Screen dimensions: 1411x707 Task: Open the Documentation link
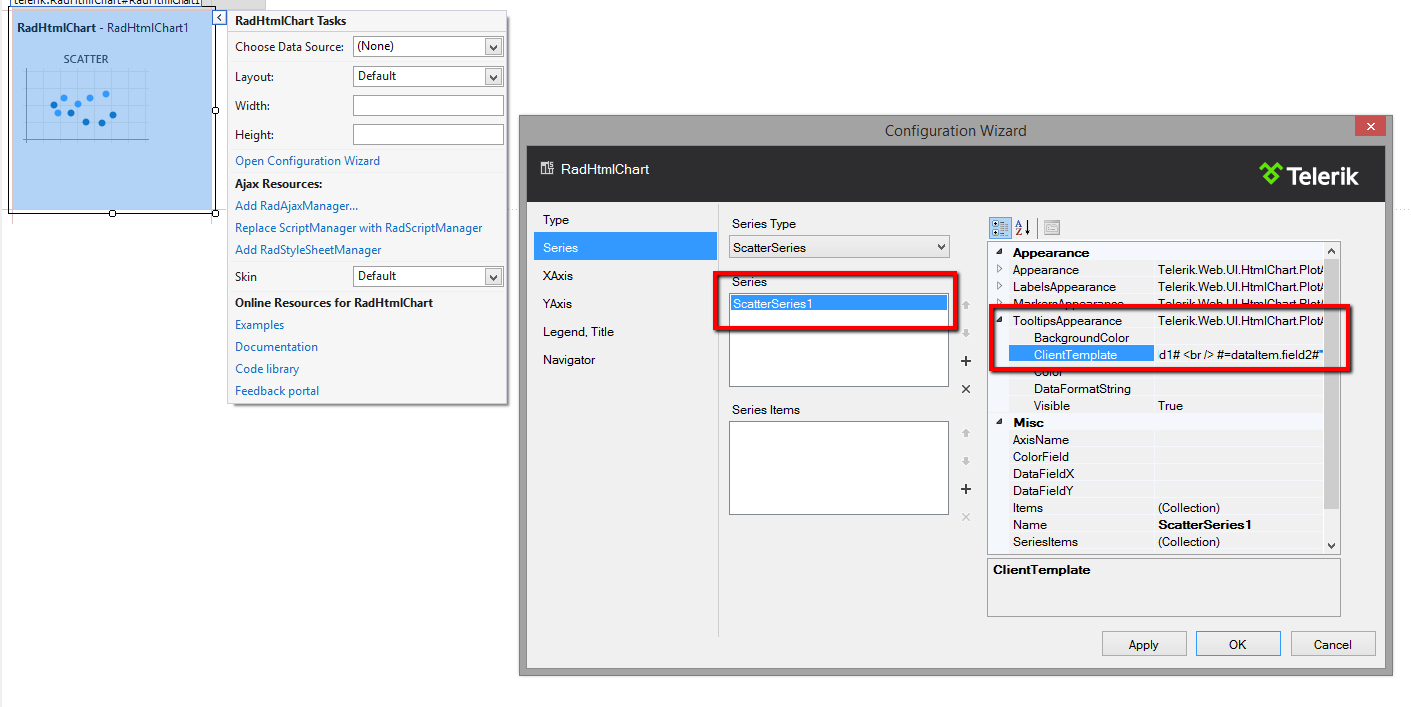point(276,347)
